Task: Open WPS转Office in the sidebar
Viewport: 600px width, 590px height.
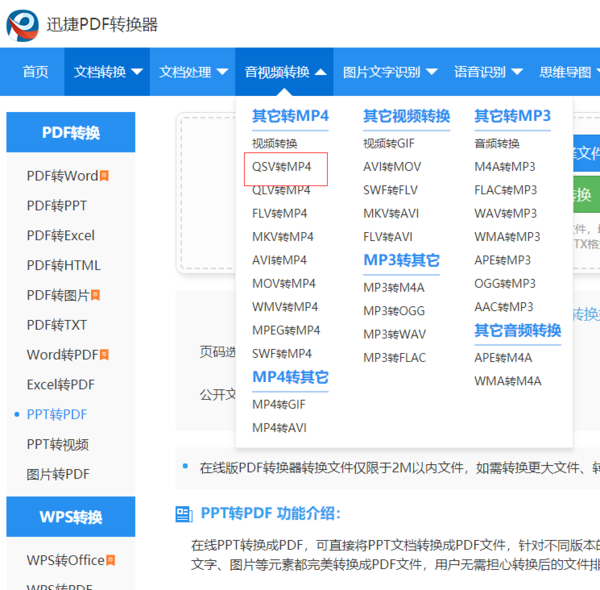Action: coord(65,560)
